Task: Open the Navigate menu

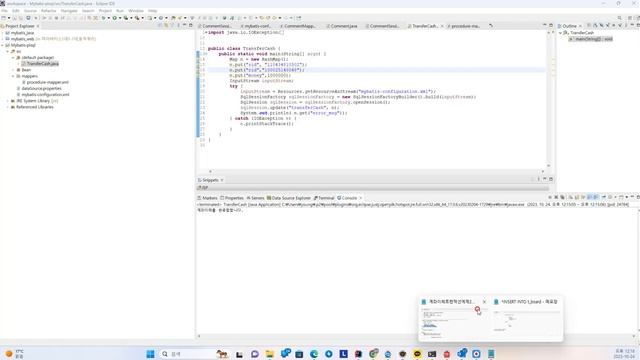Action: (x=69, y=11)
